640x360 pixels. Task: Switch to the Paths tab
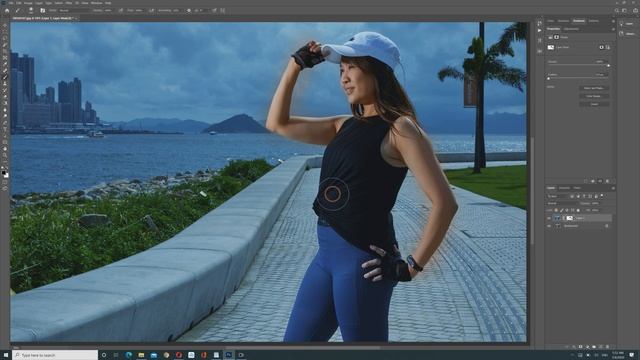click(x=577, y=188)
